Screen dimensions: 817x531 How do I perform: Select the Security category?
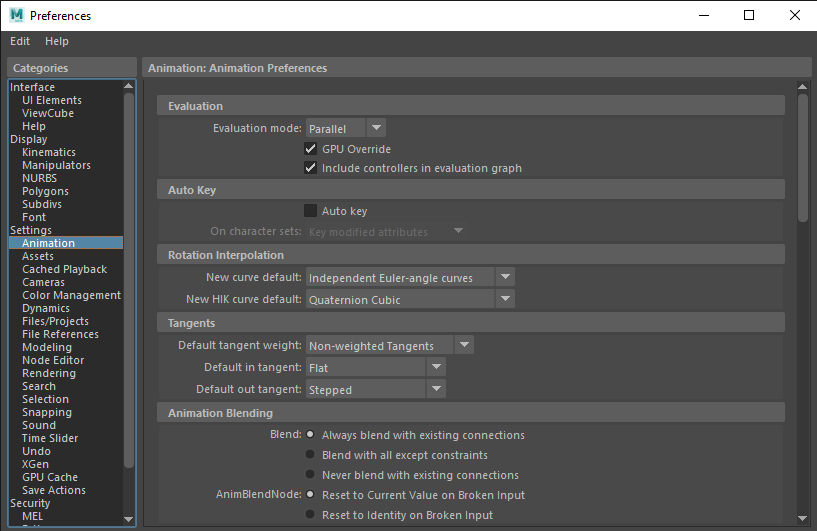click(30, 503)
